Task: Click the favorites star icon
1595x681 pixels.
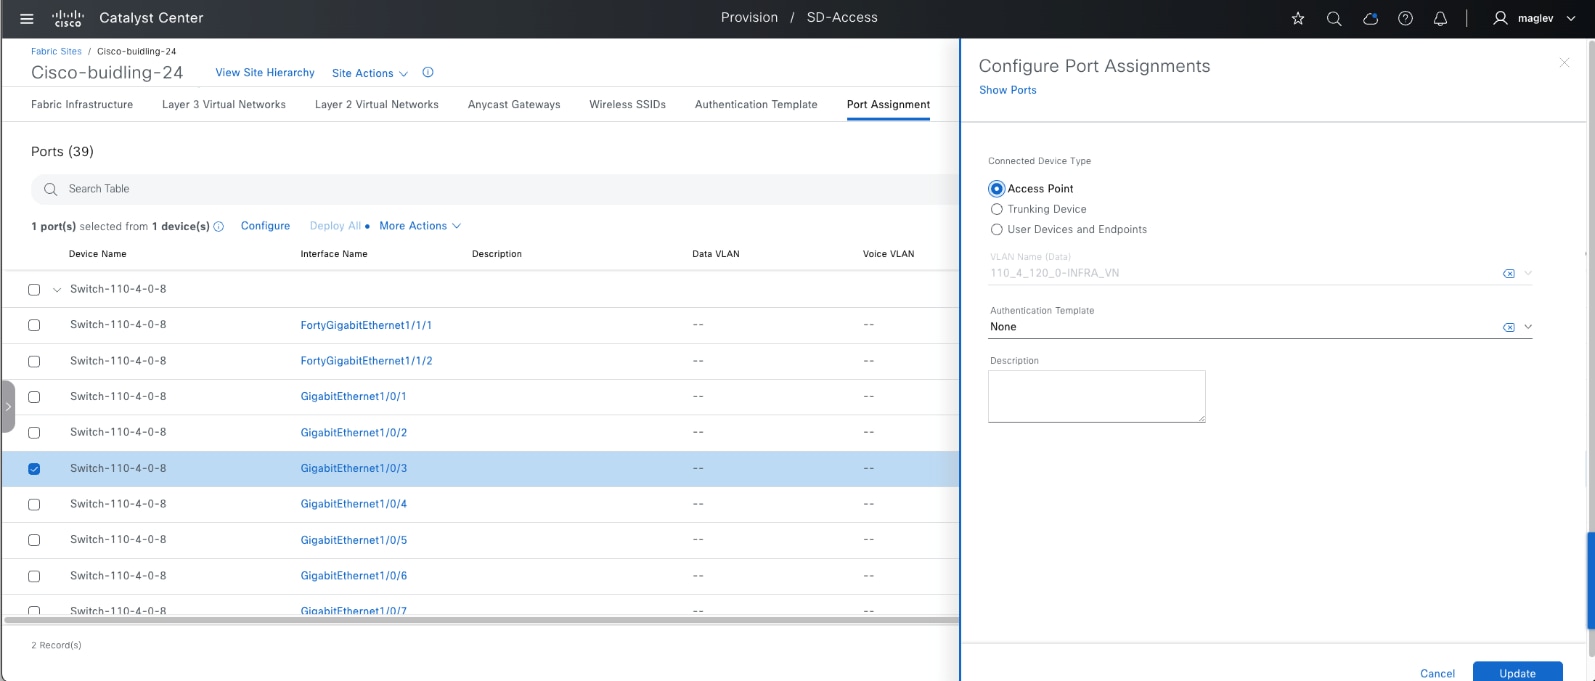Action: [x=1298, y=19]
